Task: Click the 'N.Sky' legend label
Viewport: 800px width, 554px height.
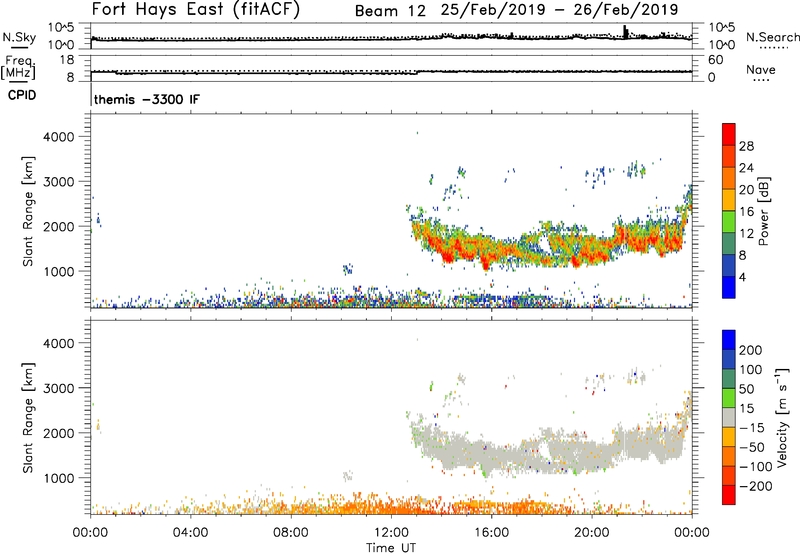Action: tap(19, 37)
